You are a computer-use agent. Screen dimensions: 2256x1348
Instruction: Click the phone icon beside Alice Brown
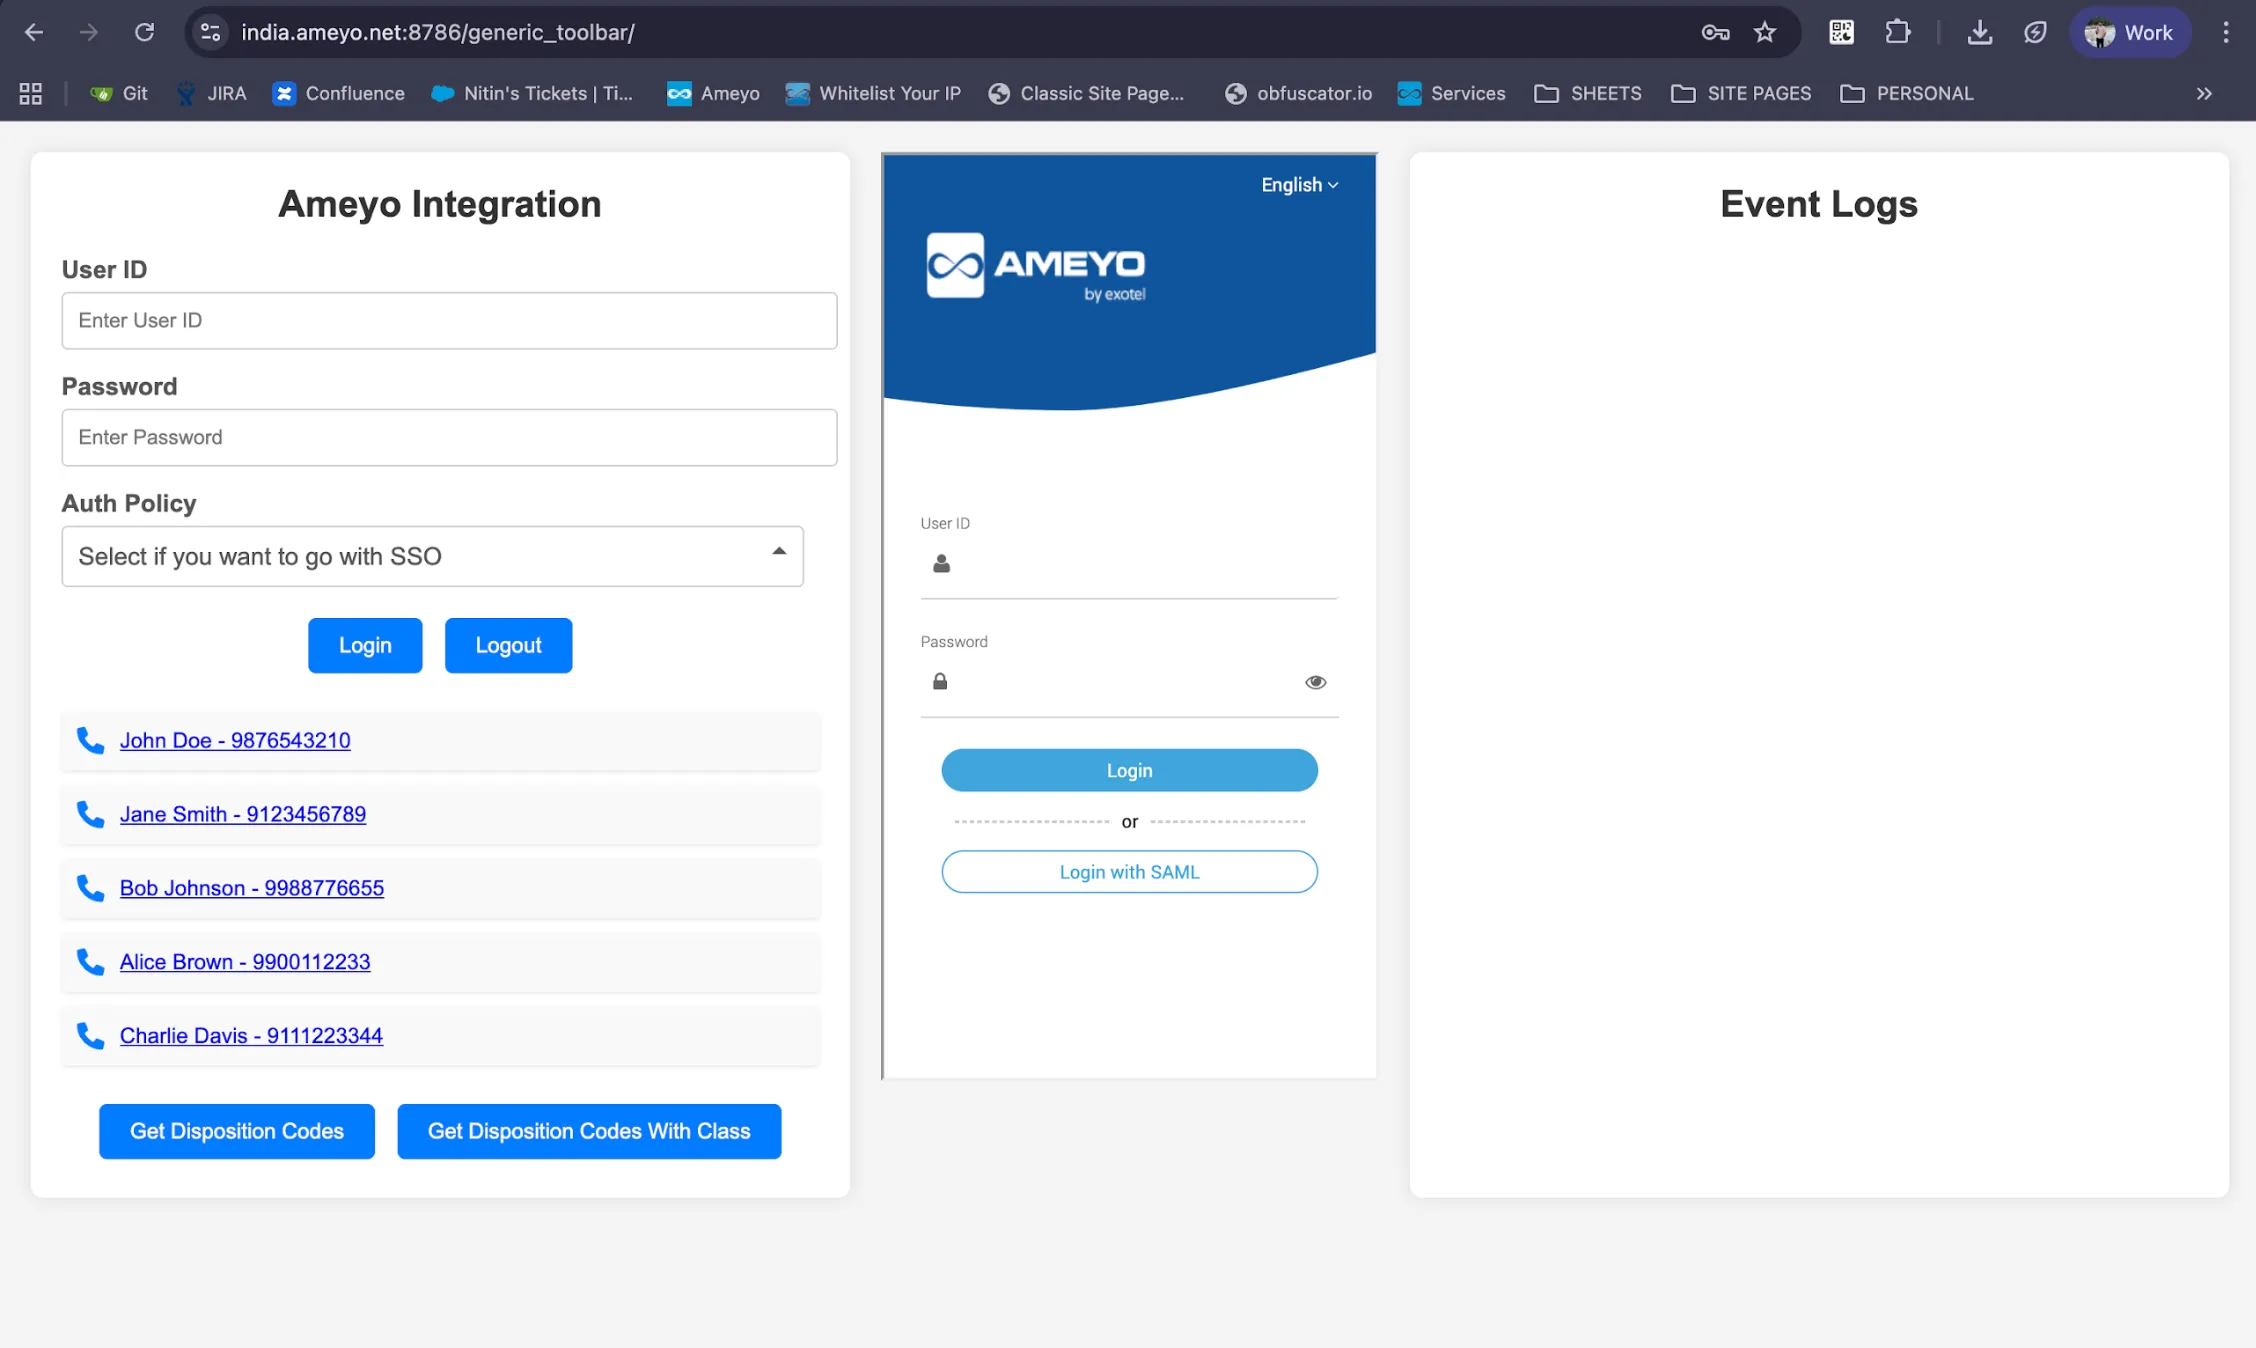(90, 962)
